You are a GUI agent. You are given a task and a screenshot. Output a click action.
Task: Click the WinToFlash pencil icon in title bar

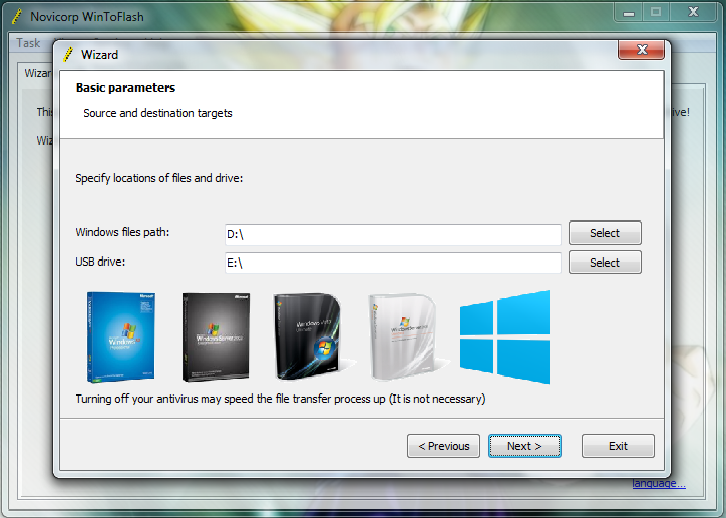(17, 17)
